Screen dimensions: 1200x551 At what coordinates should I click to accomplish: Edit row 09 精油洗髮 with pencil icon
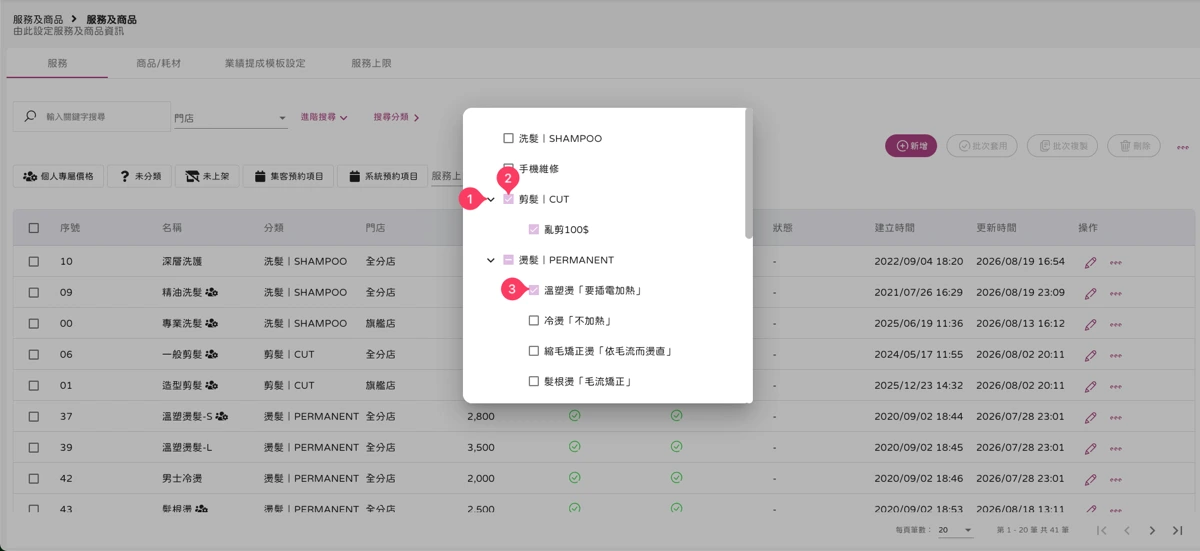(x=1090, y=293)
